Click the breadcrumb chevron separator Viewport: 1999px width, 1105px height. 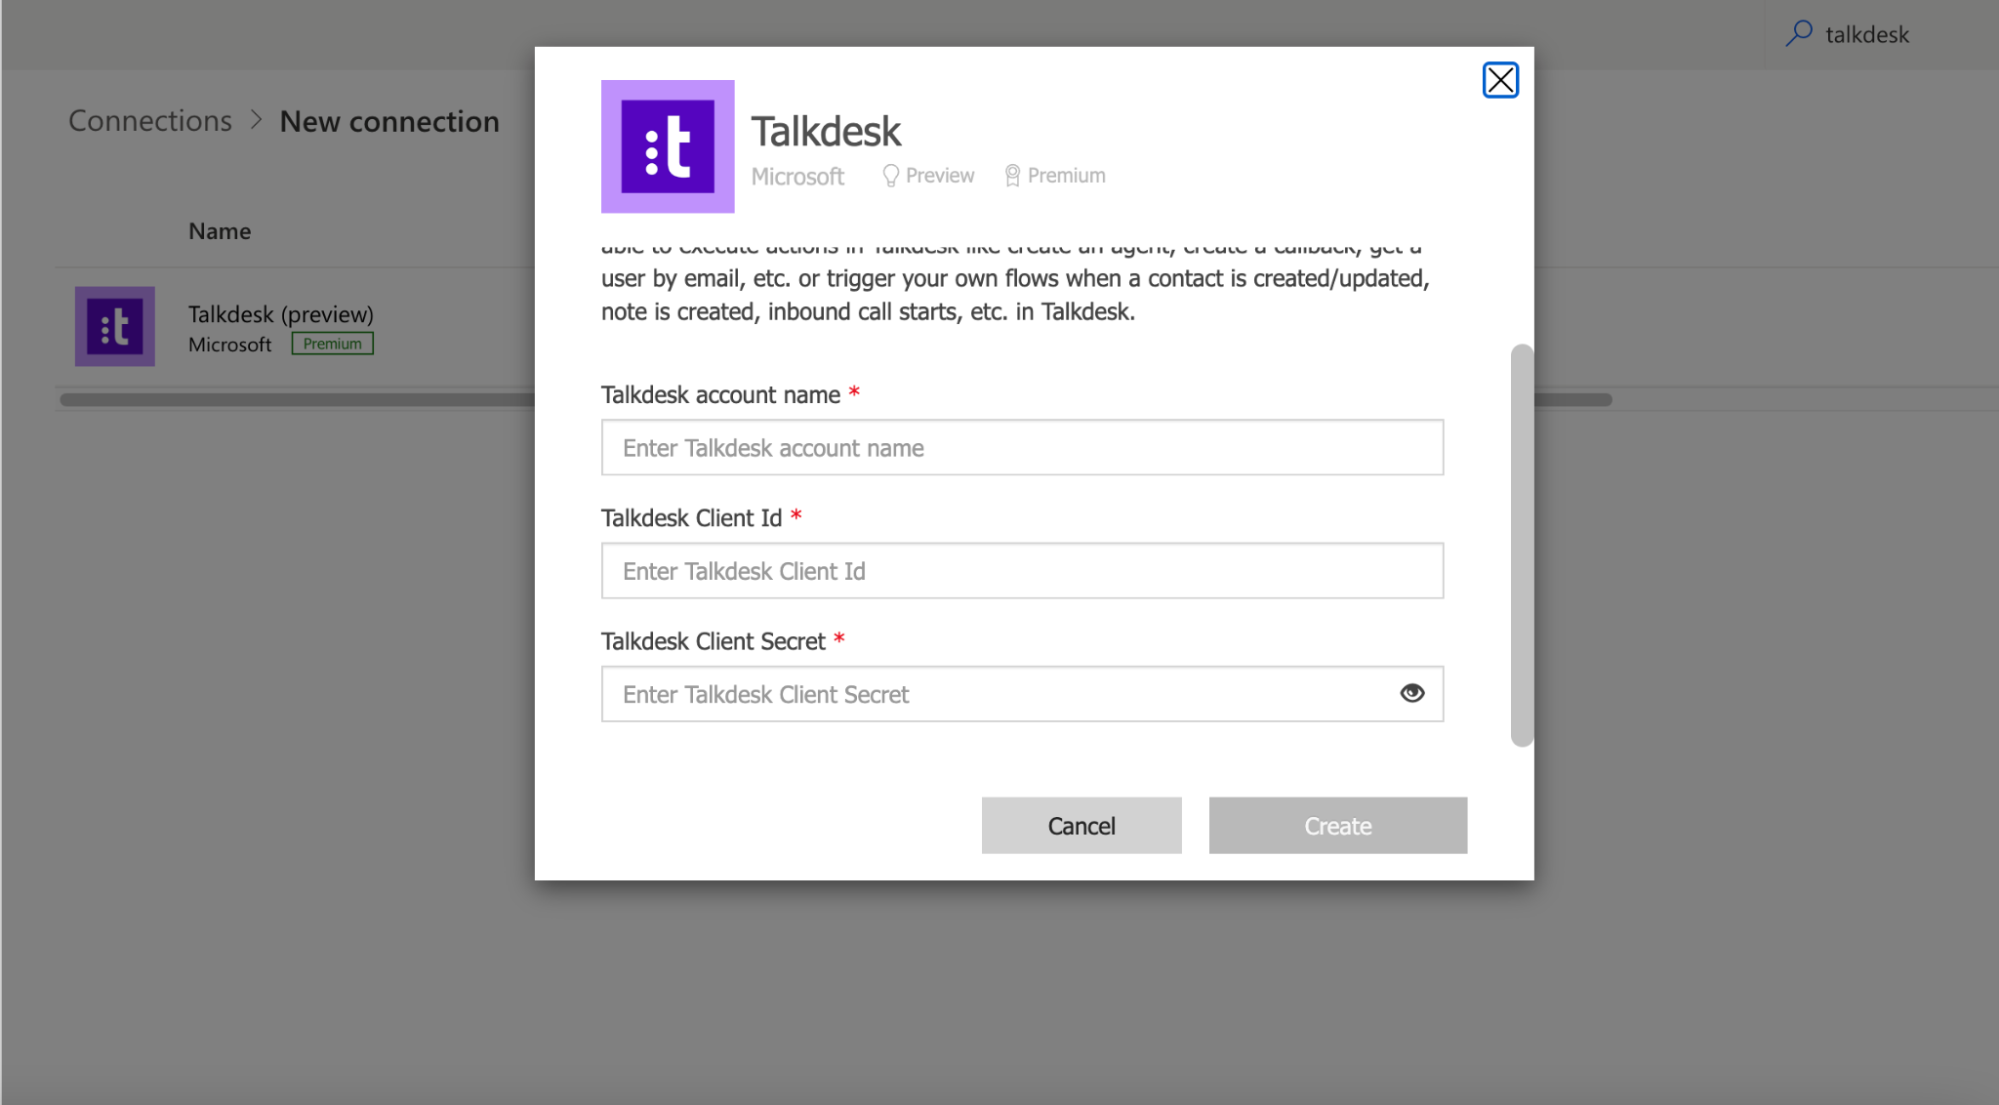[256, 120]
